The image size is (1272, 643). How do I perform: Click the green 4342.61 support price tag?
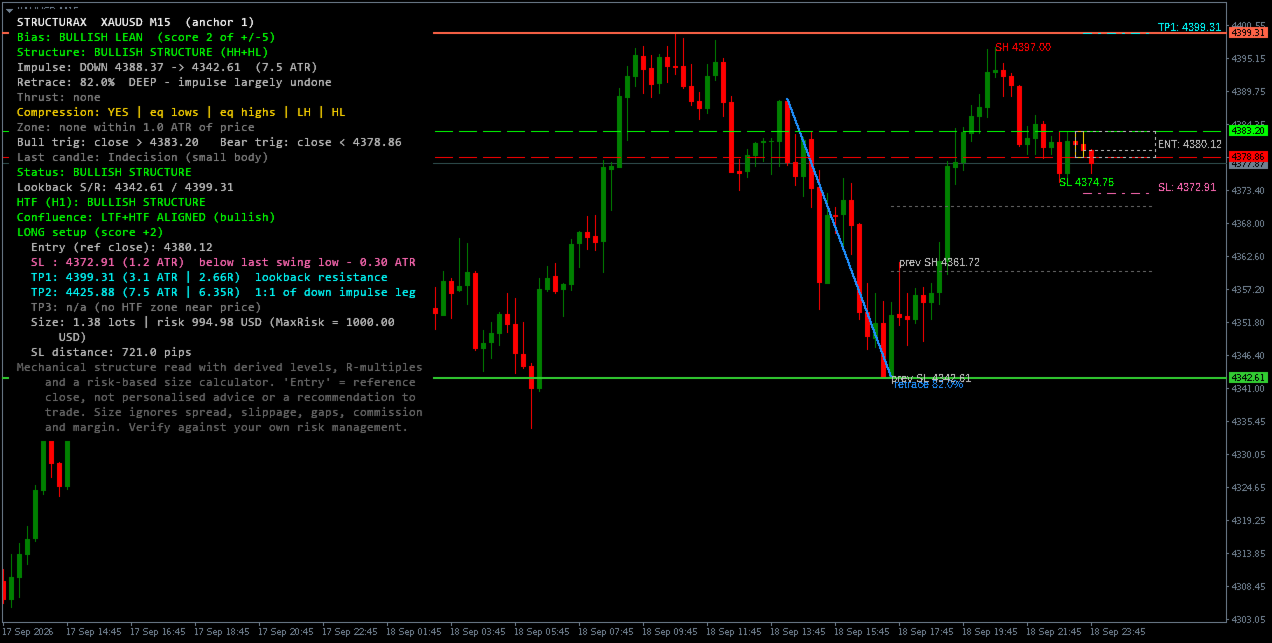[x=1248, y=378]
